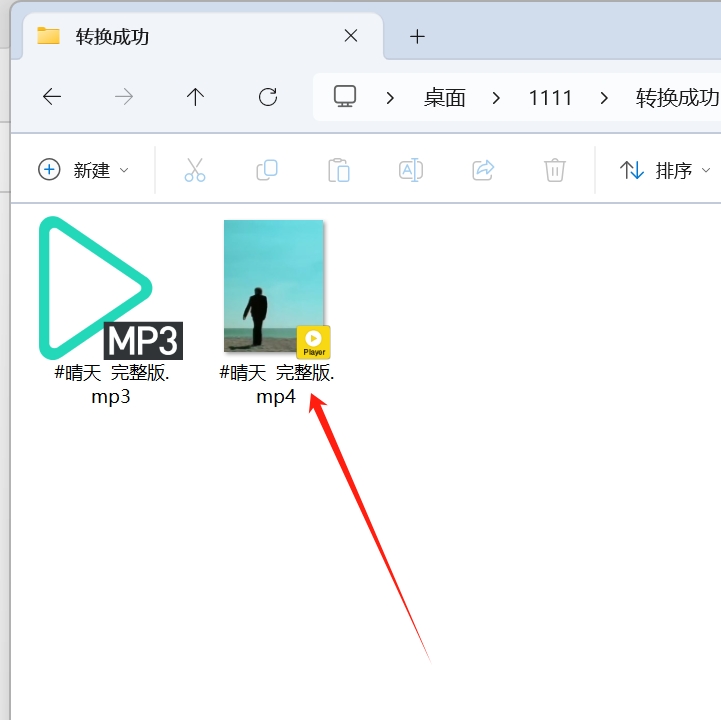Open the 新建 new item menu
The width and height of the screenshot is (721, 720).
tap(83, 170)
